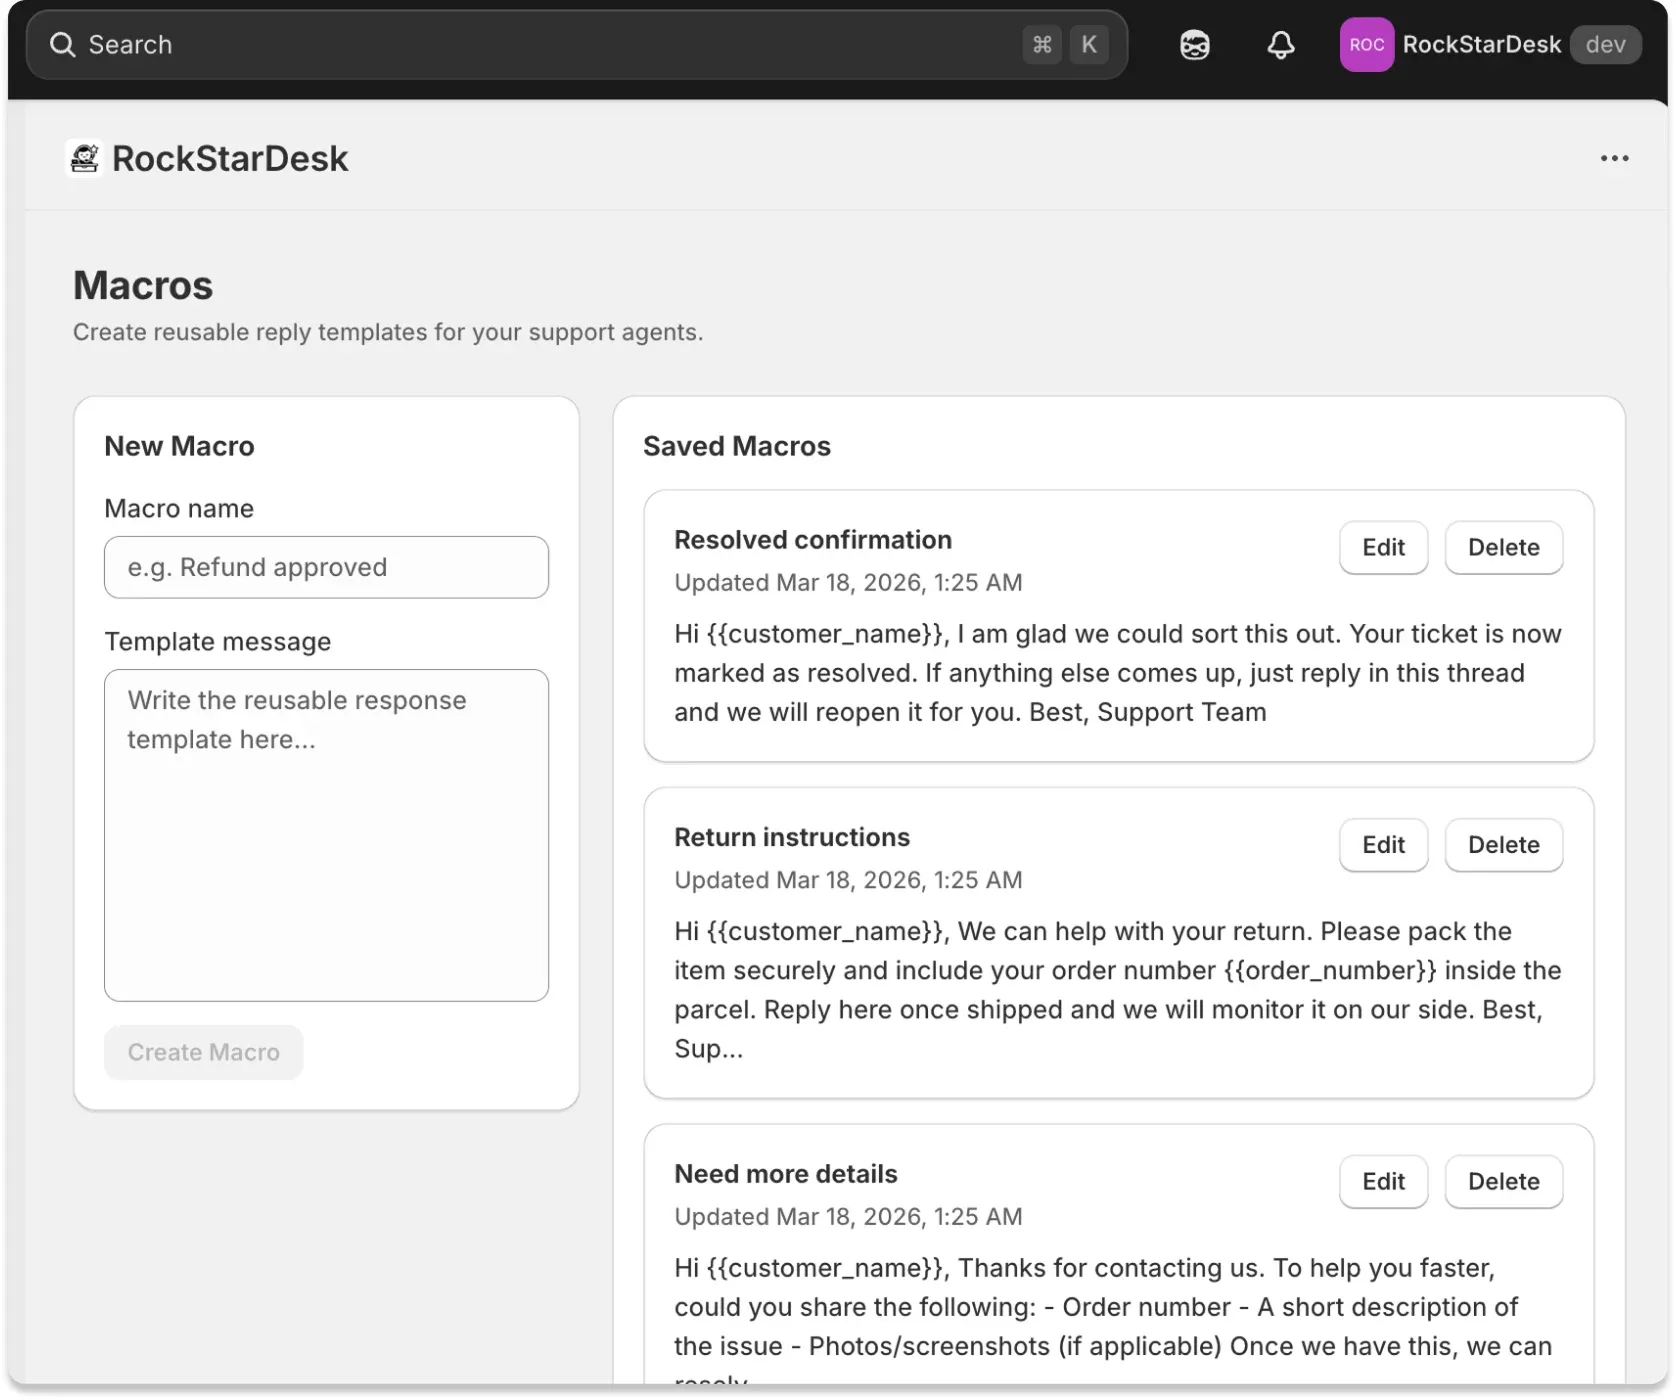Edit the Need more details macro
The width and height of the screenshot is (1676, 1400).
[x=1383, y=1182]
